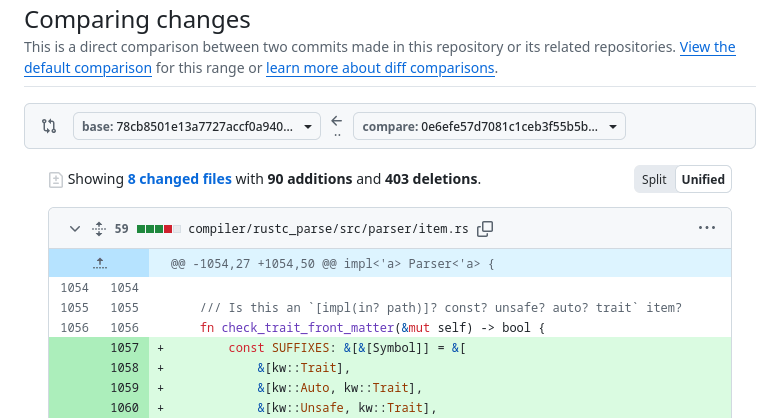This screenshot has width=780, height=418.
Task: Switch to Split diff view
Action: [654, 179]
